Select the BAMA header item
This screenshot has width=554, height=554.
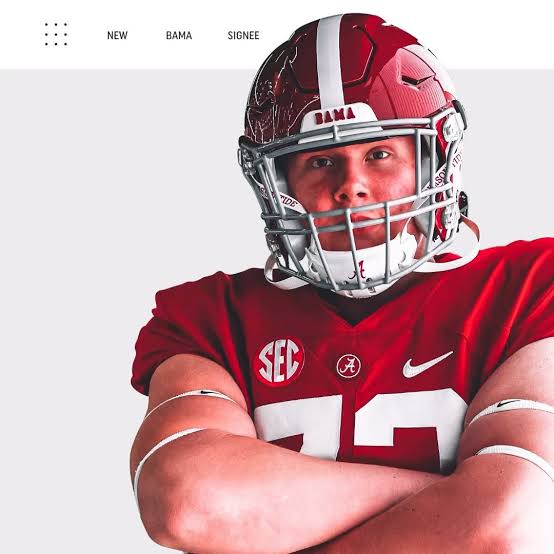[179, 35]
